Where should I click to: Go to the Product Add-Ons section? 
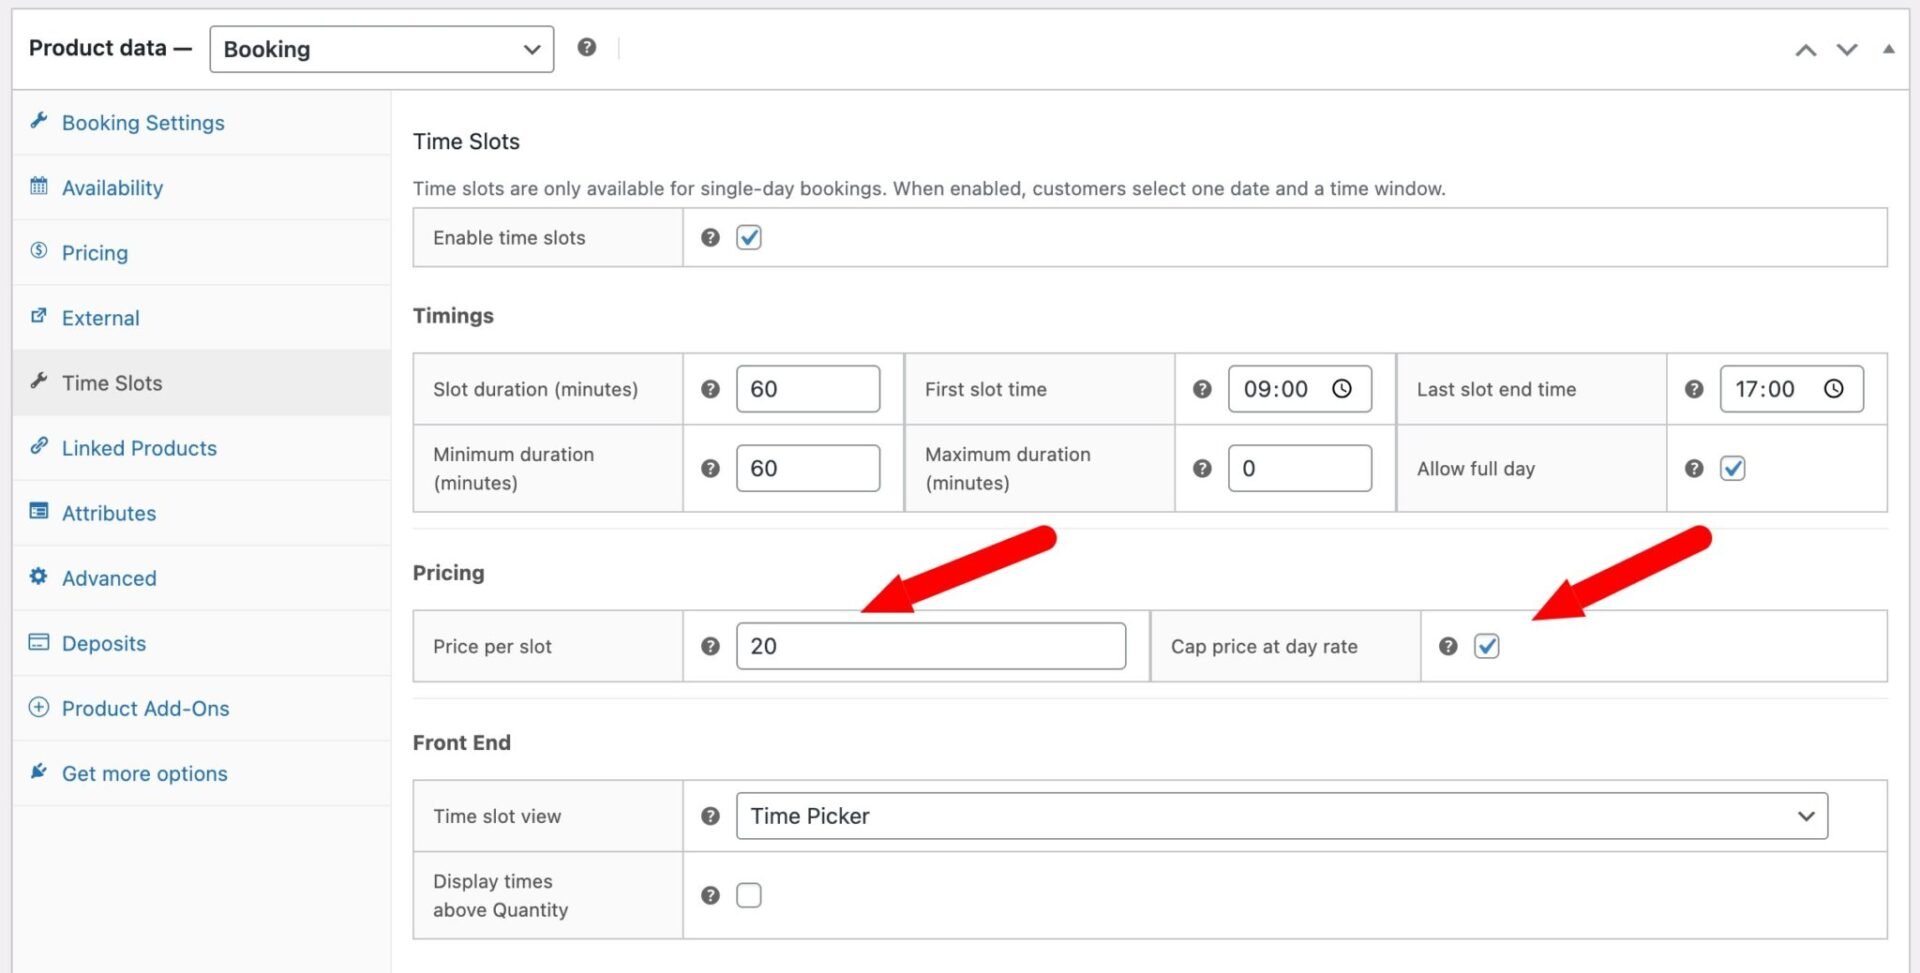pos(145,708)
